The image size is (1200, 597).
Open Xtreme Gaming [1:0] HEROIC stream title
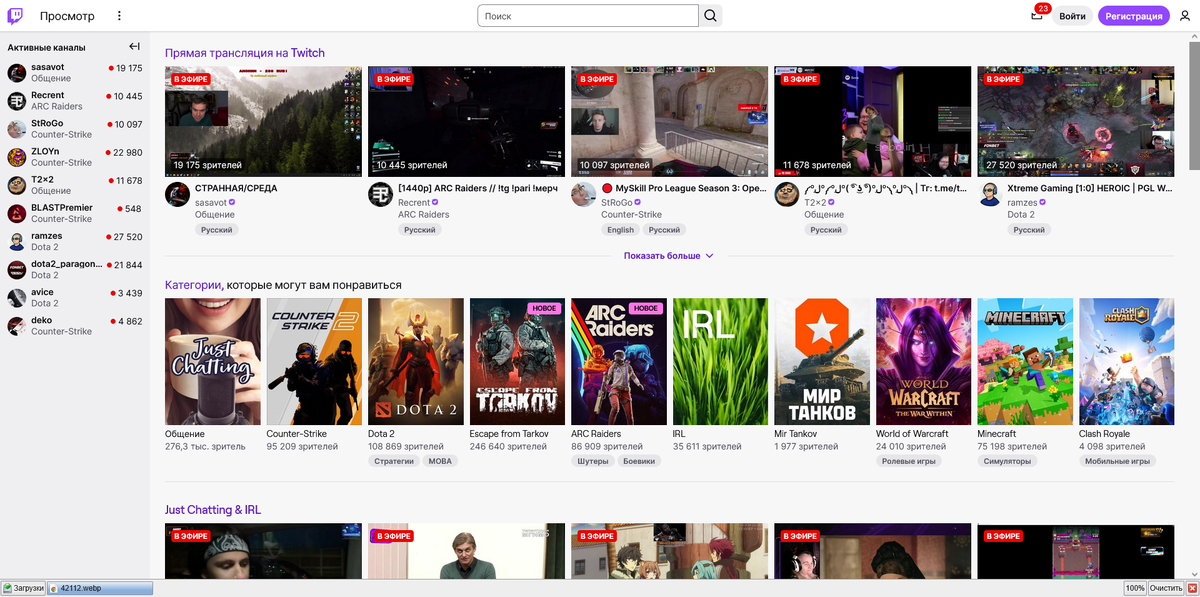point(1090,188)
